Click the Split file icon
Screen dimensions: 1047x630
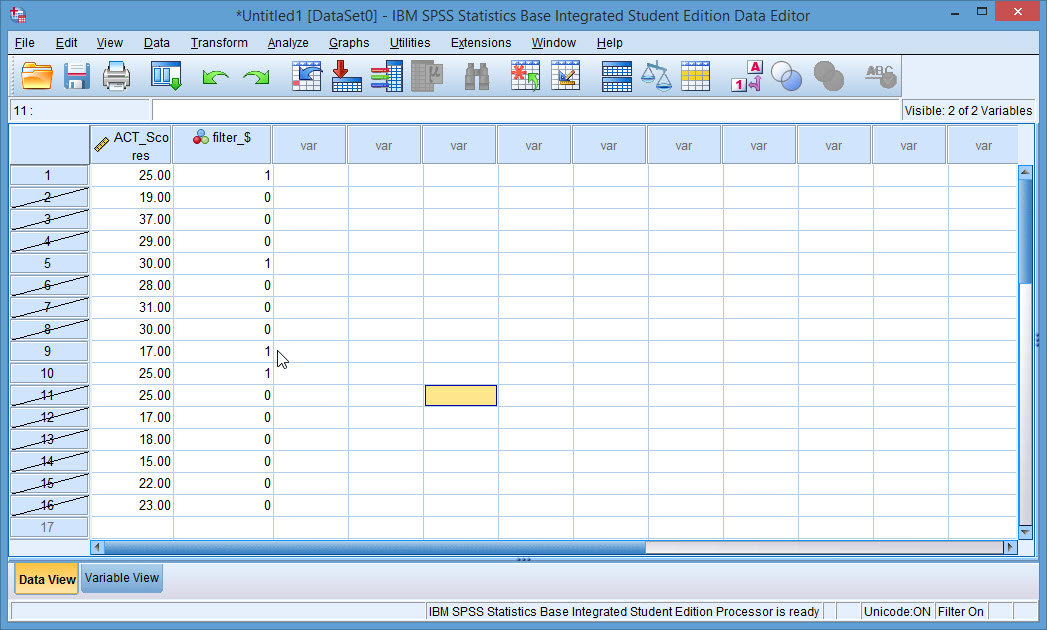616,76
